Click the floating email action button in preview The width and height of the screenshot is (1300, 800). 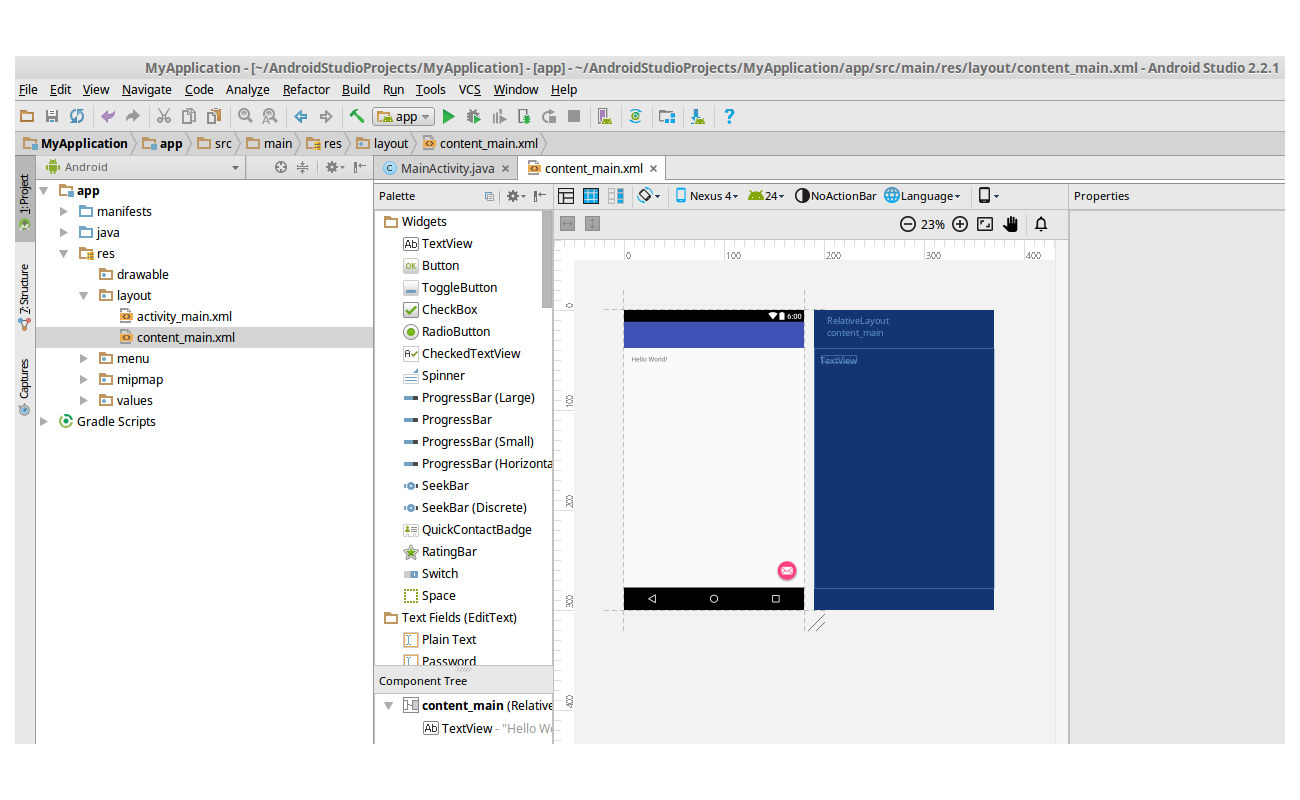coord(787,570)
